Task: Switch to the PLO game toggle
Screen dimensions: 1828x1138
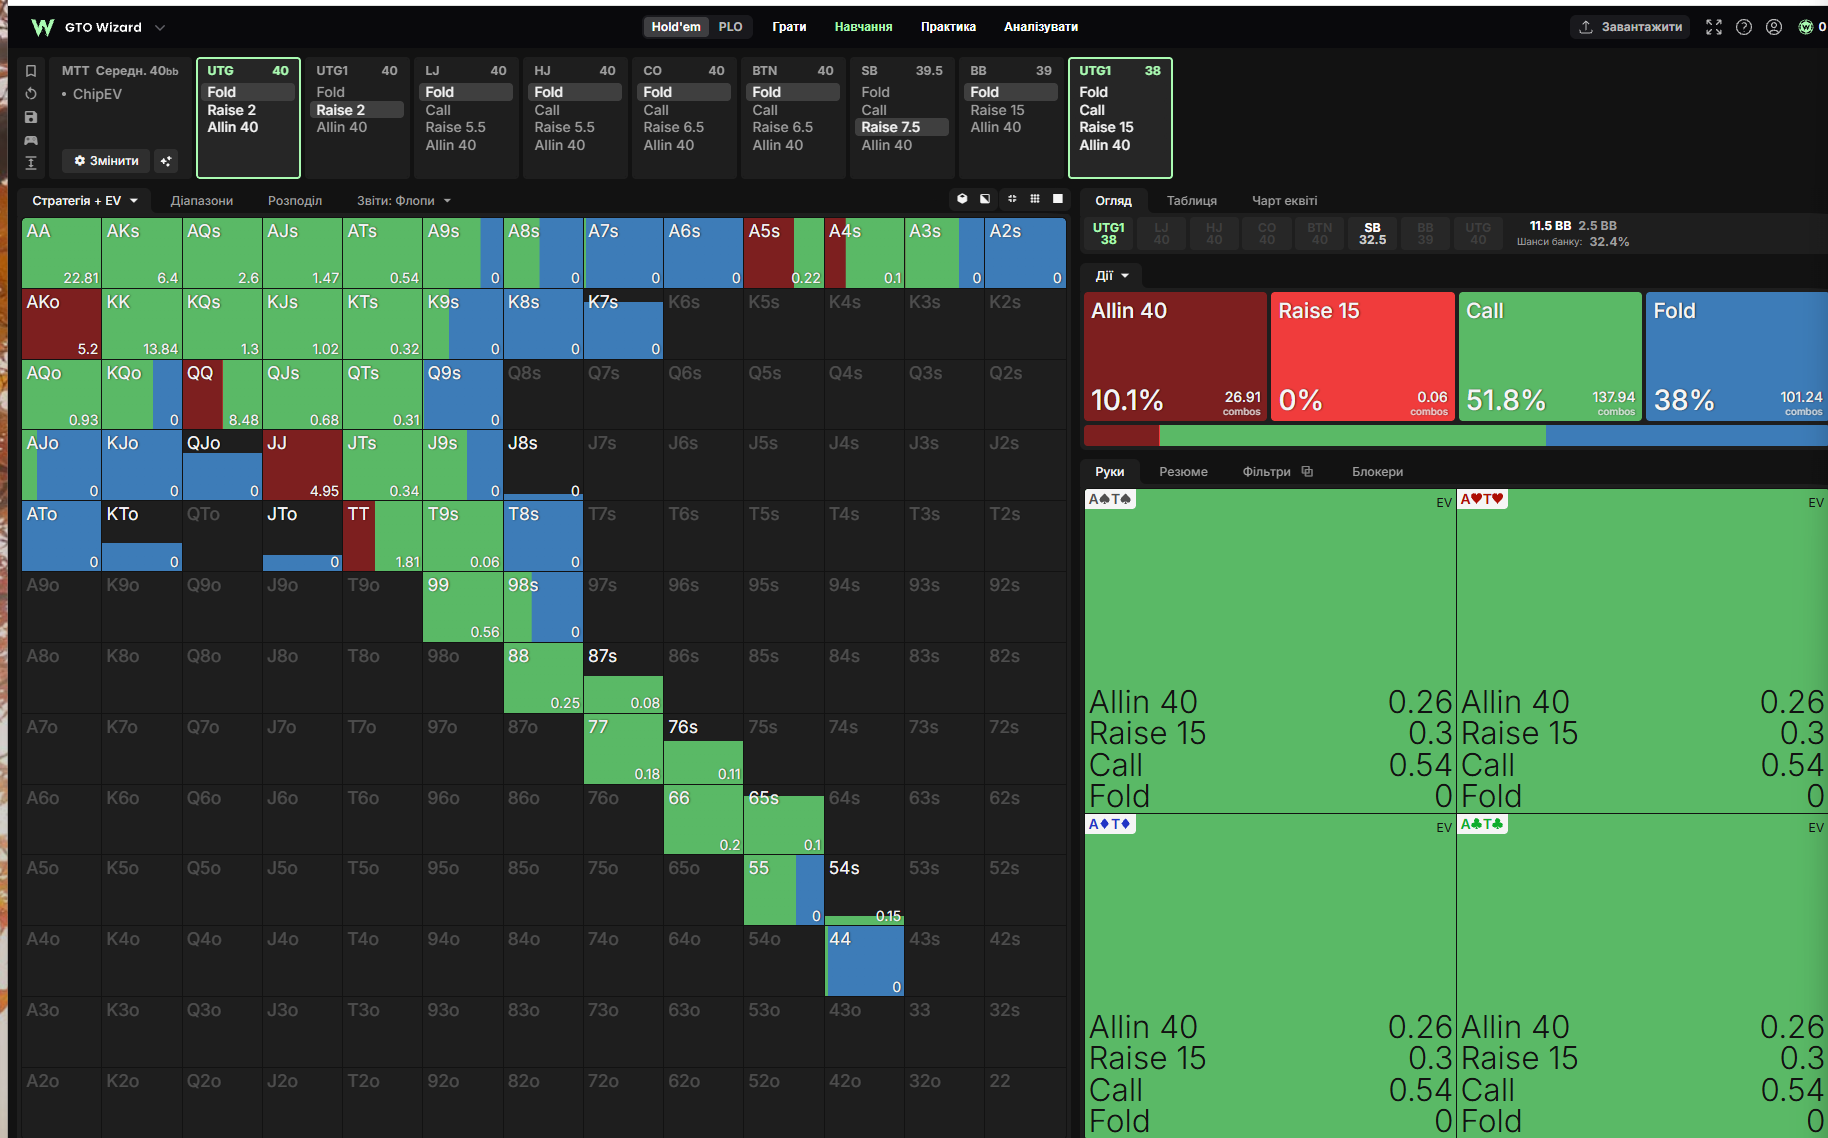Action: pyautogui.click(x=730, y=27)
